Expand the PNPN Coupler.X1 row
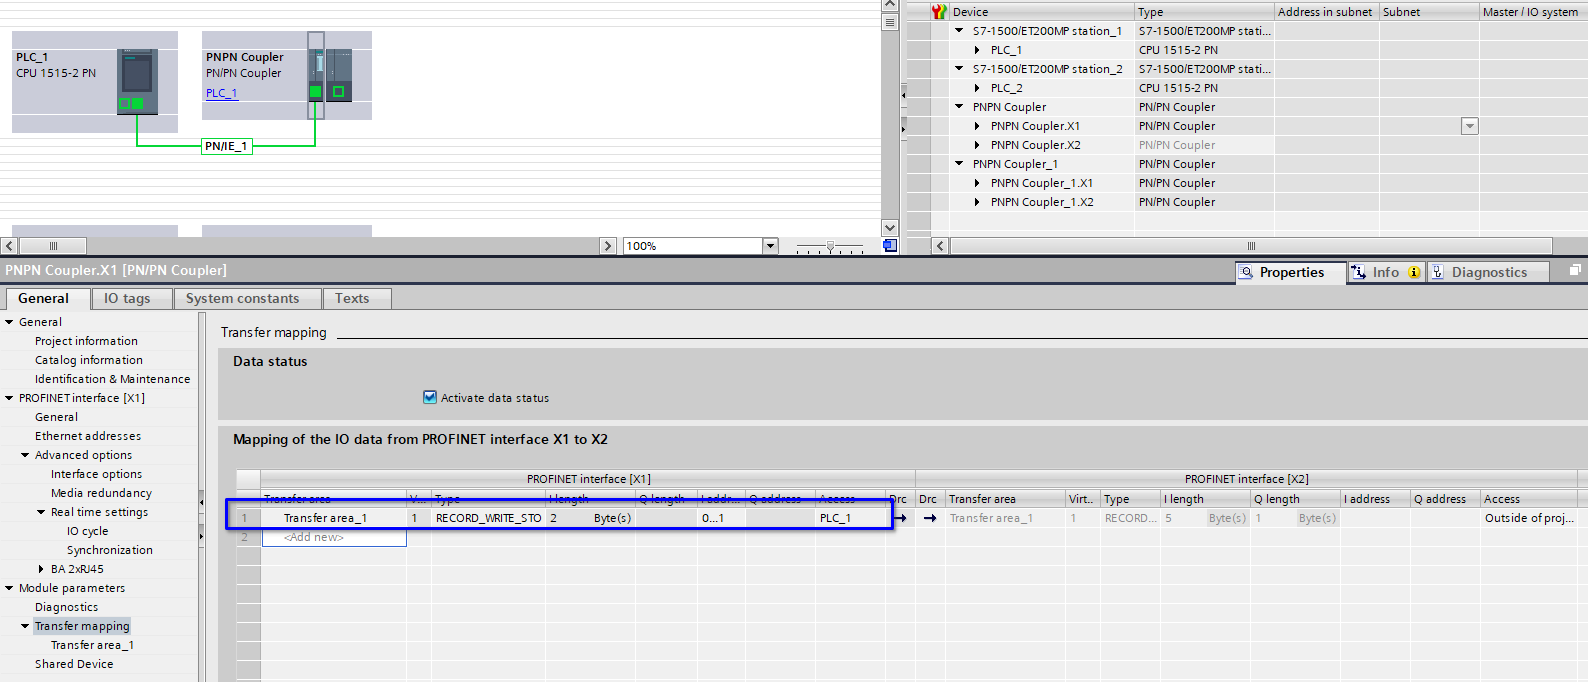Screen dimensions: 1588x682 pyautogui.click(x=977, y=126)
